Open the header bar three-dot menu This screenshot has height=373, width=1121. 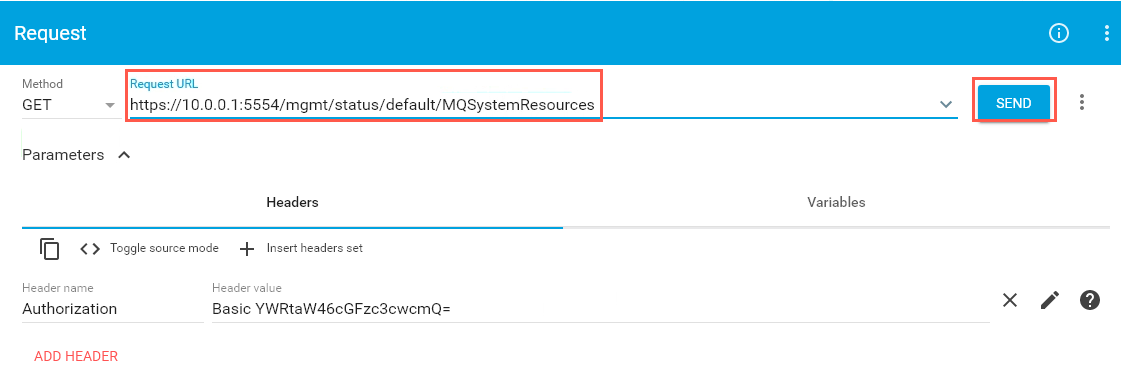(1107, 33)
